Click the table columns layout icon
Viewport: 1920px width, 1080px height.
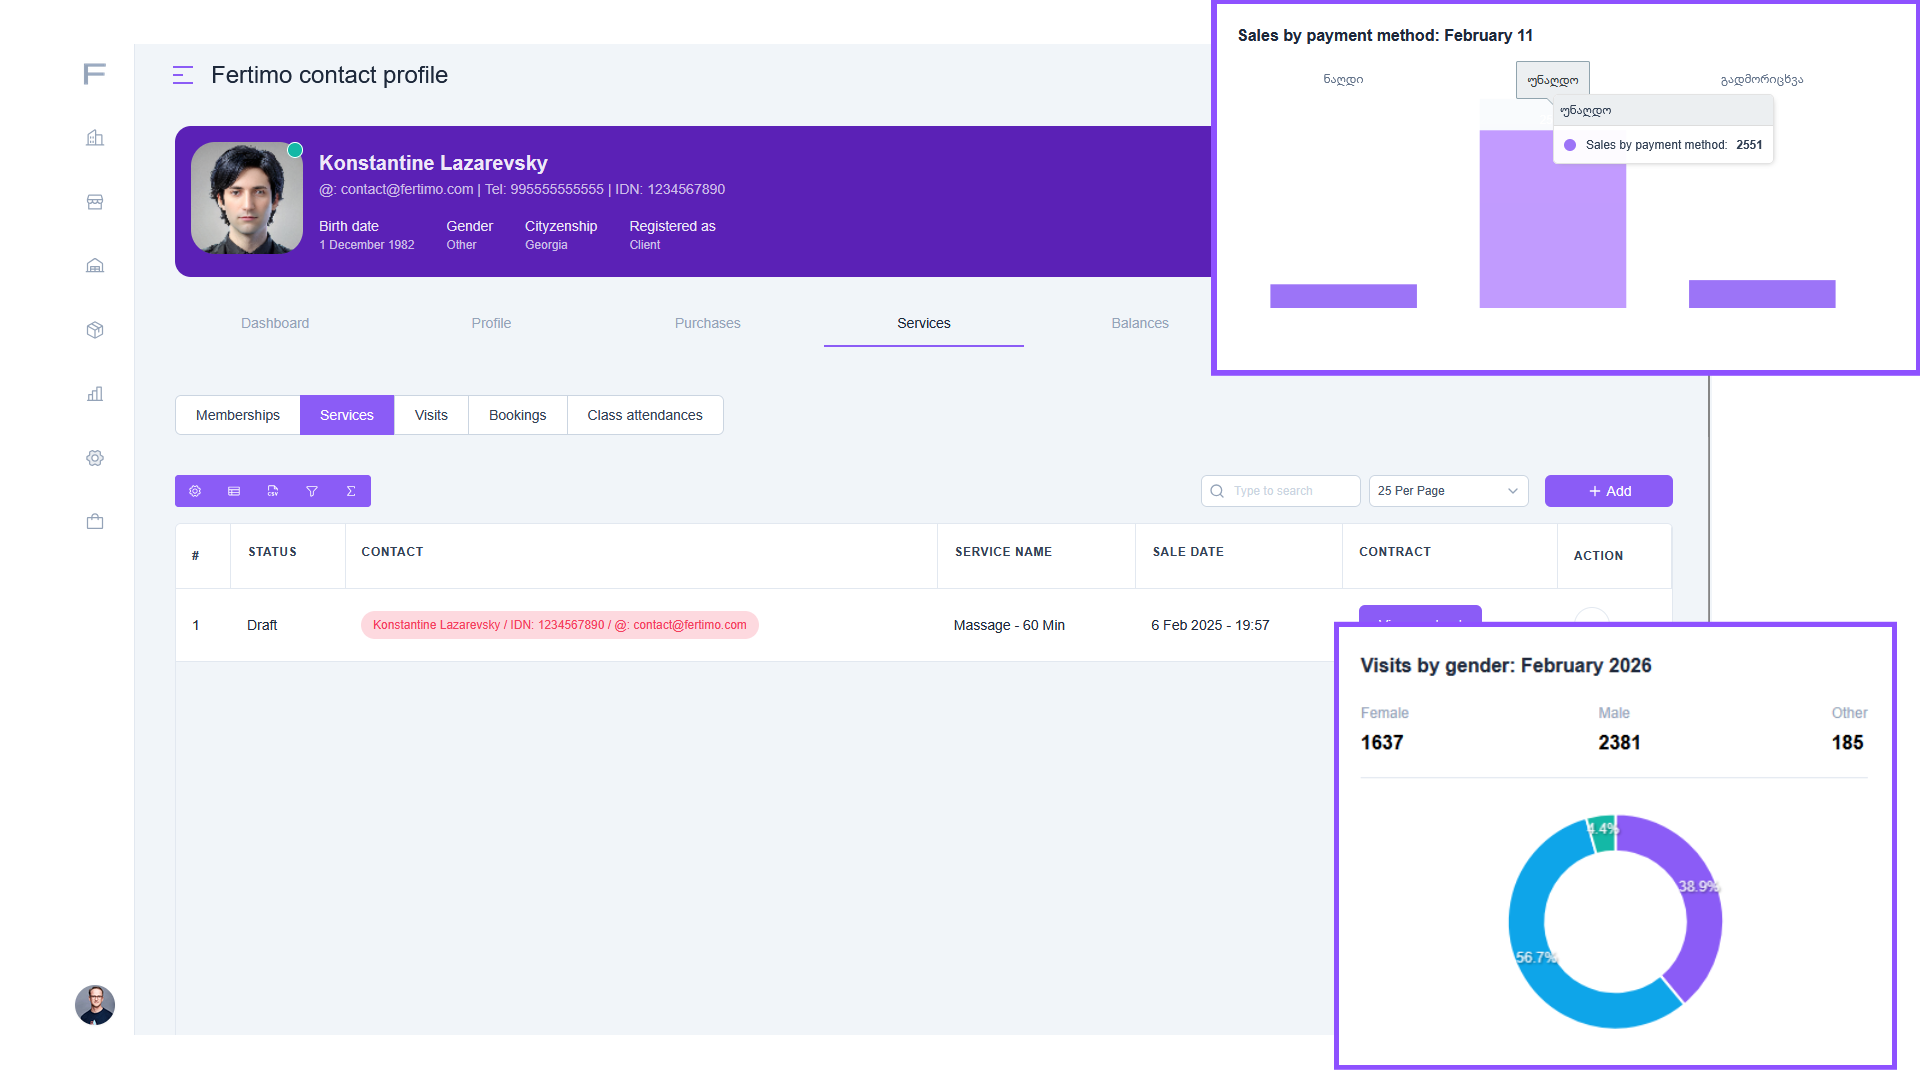coord(234,491)
